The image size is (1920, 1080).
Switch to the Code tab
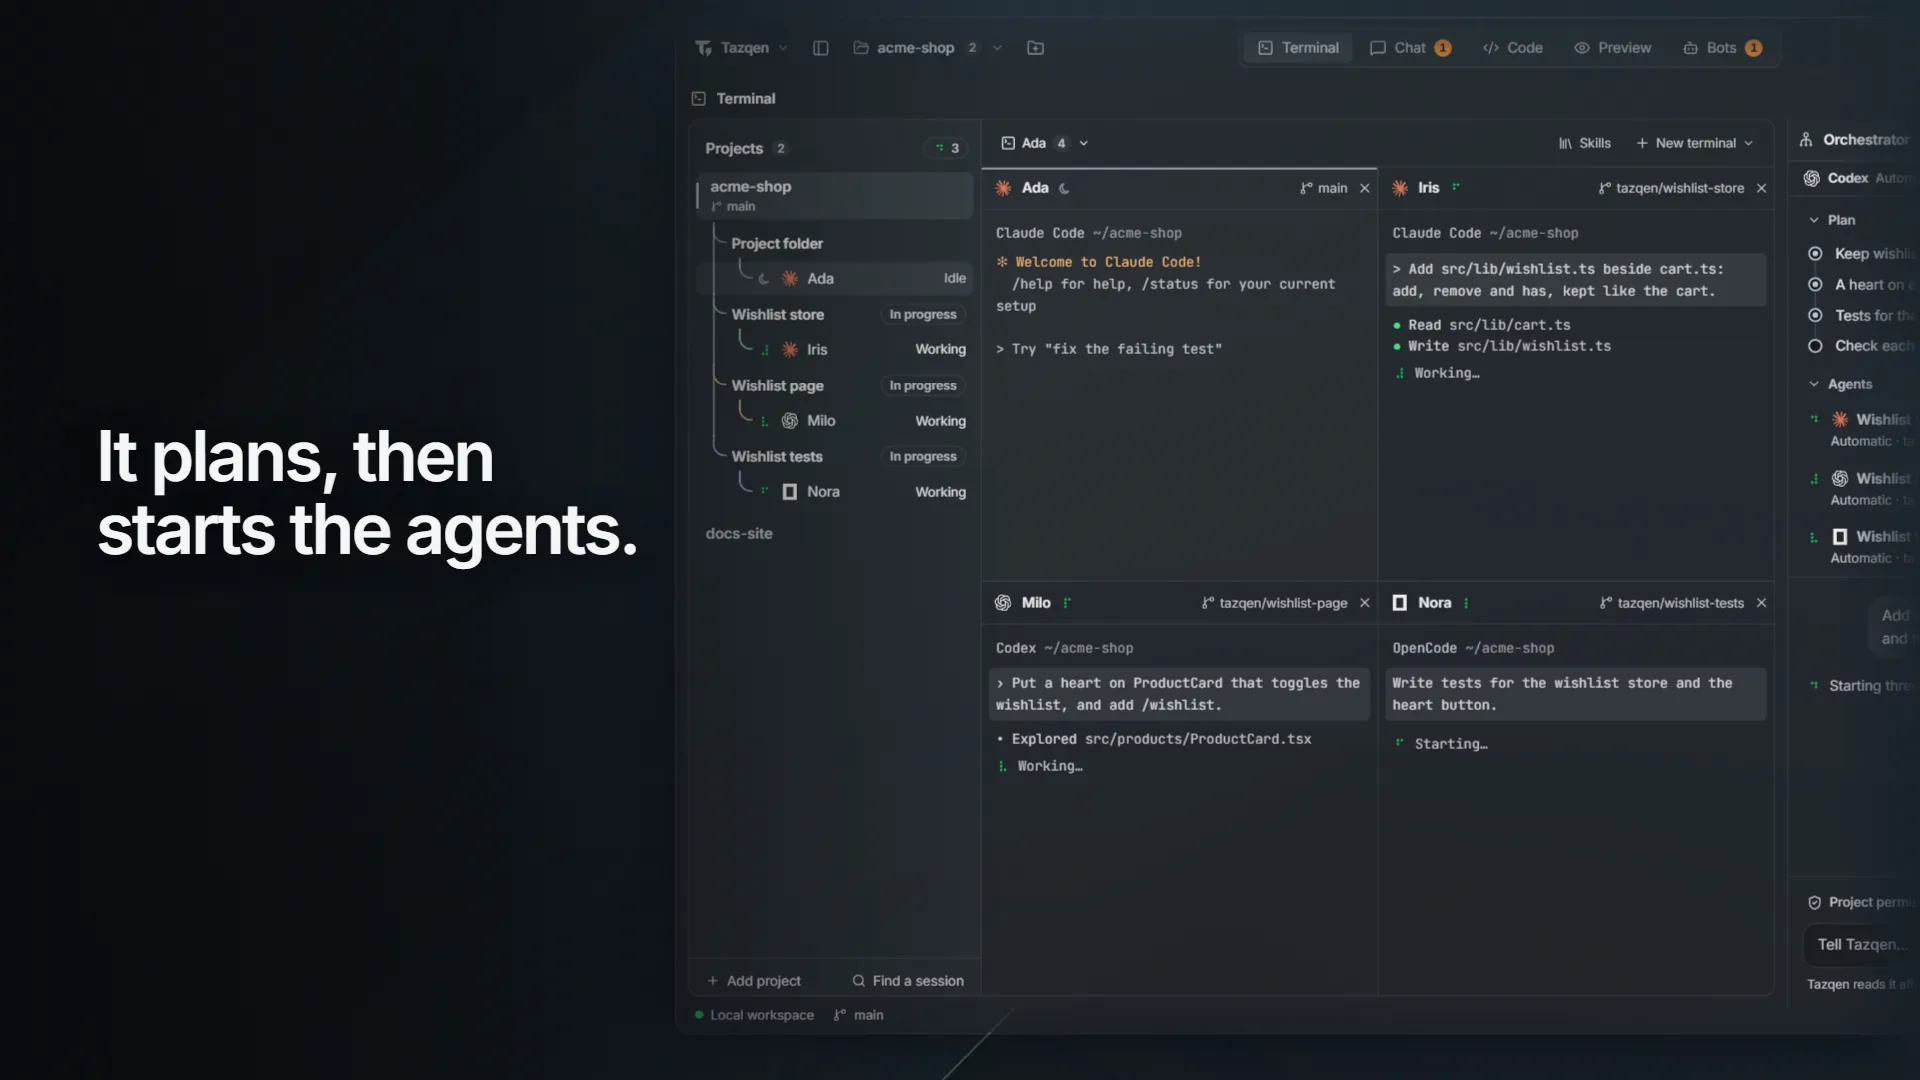1513,48
